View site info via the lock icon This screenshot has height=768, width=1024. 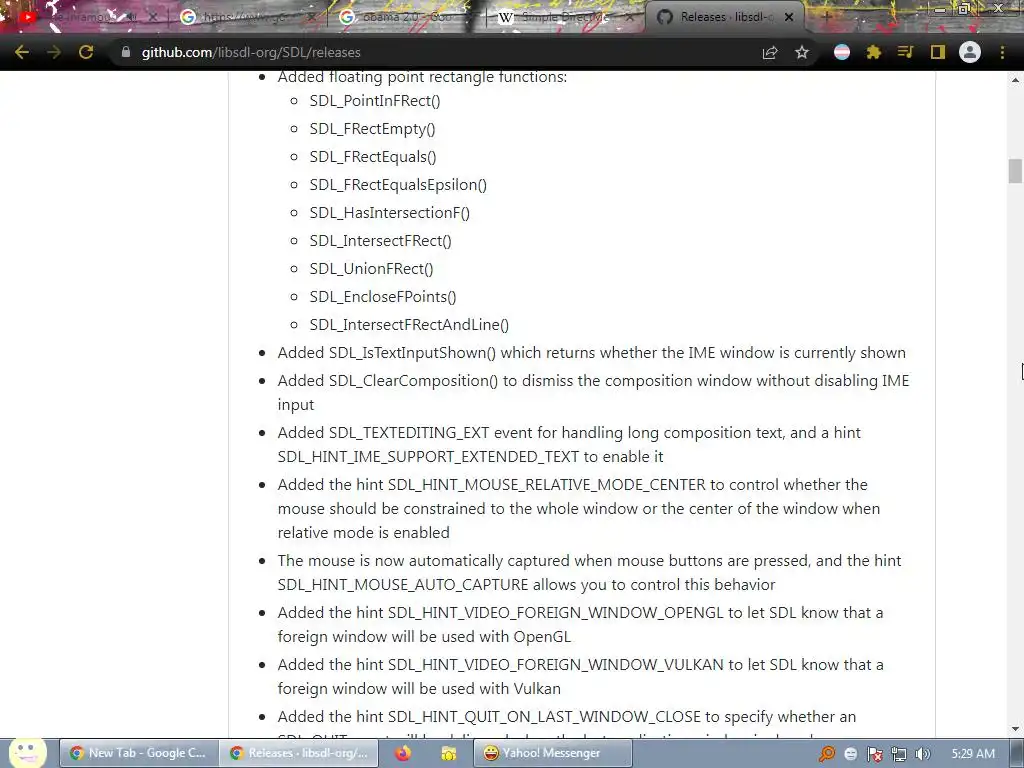[x=126, y=52]
